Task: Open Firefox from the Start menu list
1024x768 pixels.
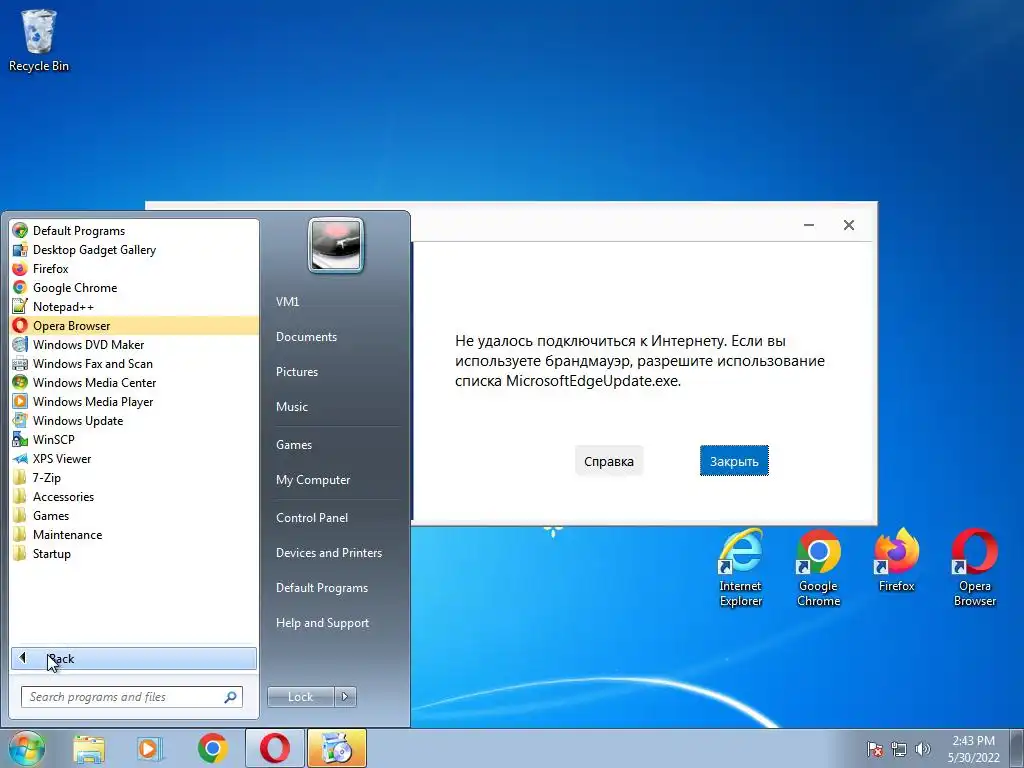Action: pos(134,268)
